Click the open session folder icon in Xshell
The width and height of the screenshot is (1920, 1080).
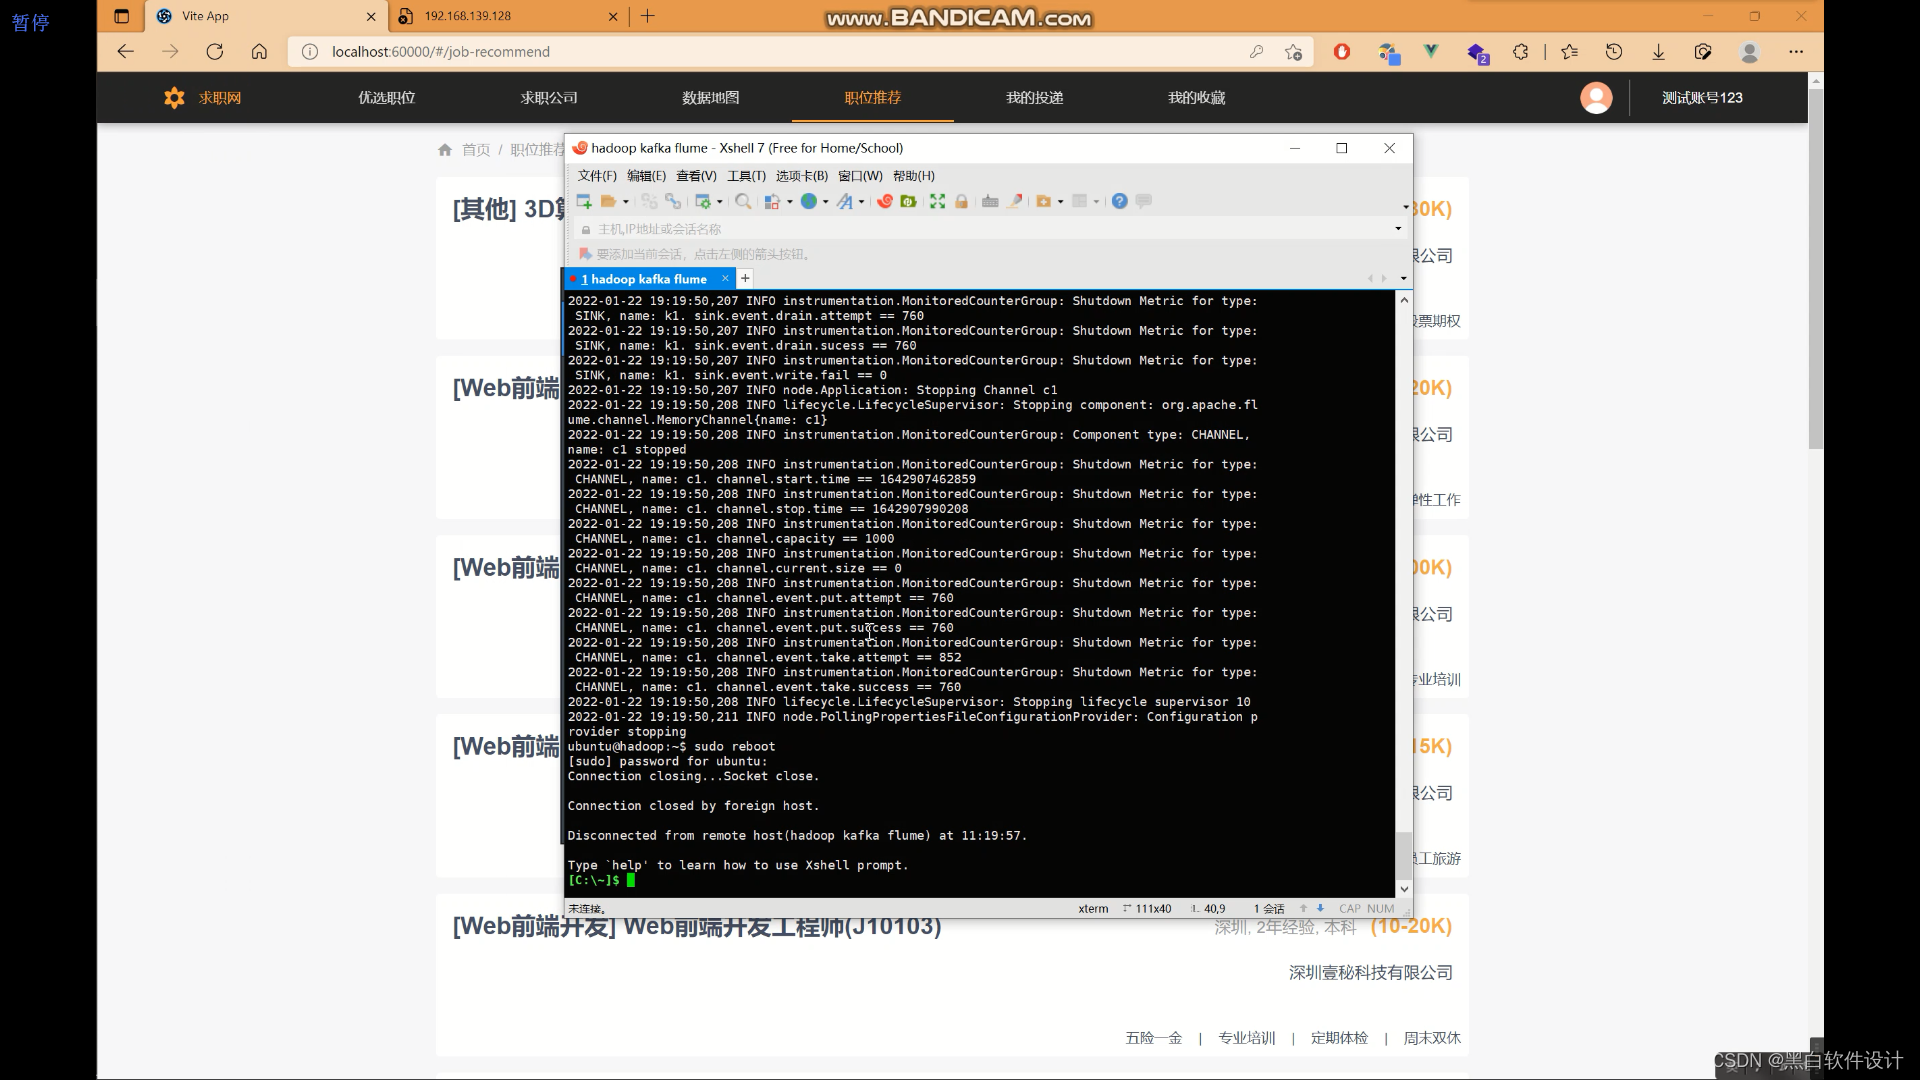point(608,201)
